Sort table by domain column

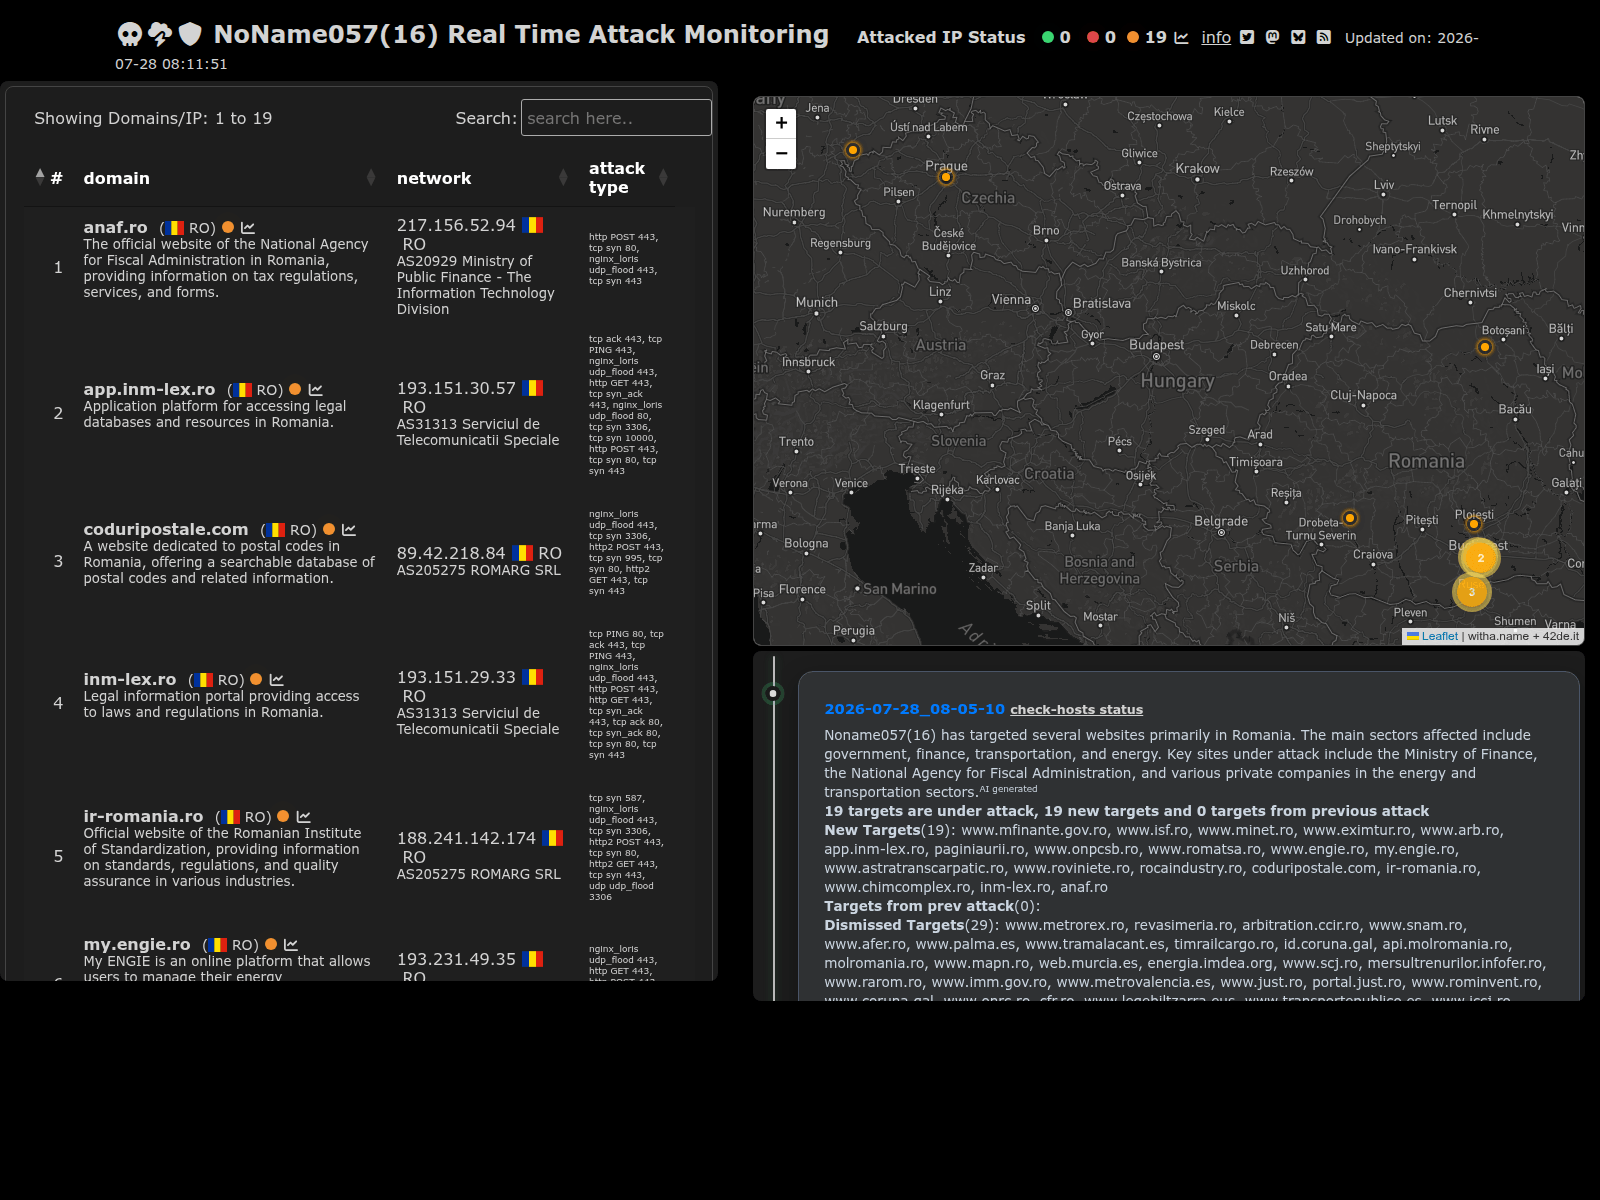point(229,178)
